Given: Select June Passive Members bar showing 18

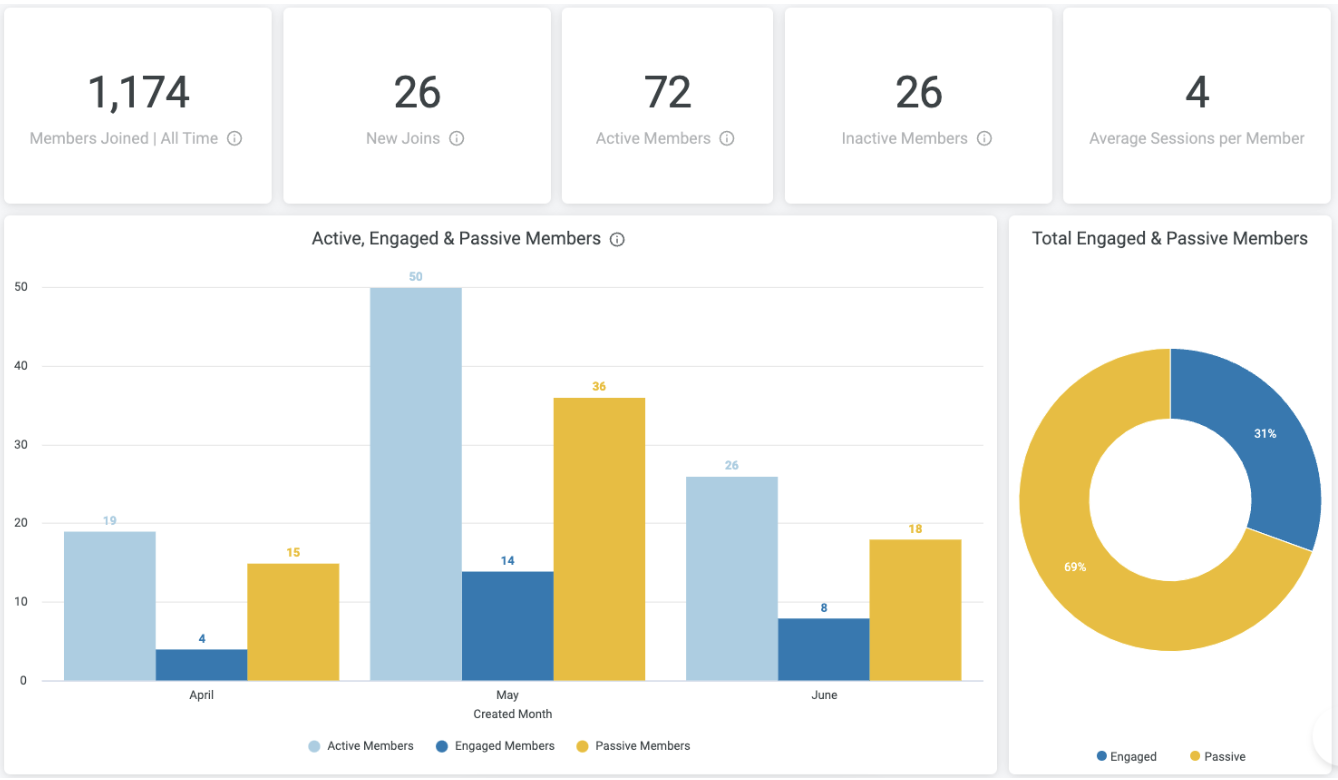Looking at the screenshot, I should point(915,610).
